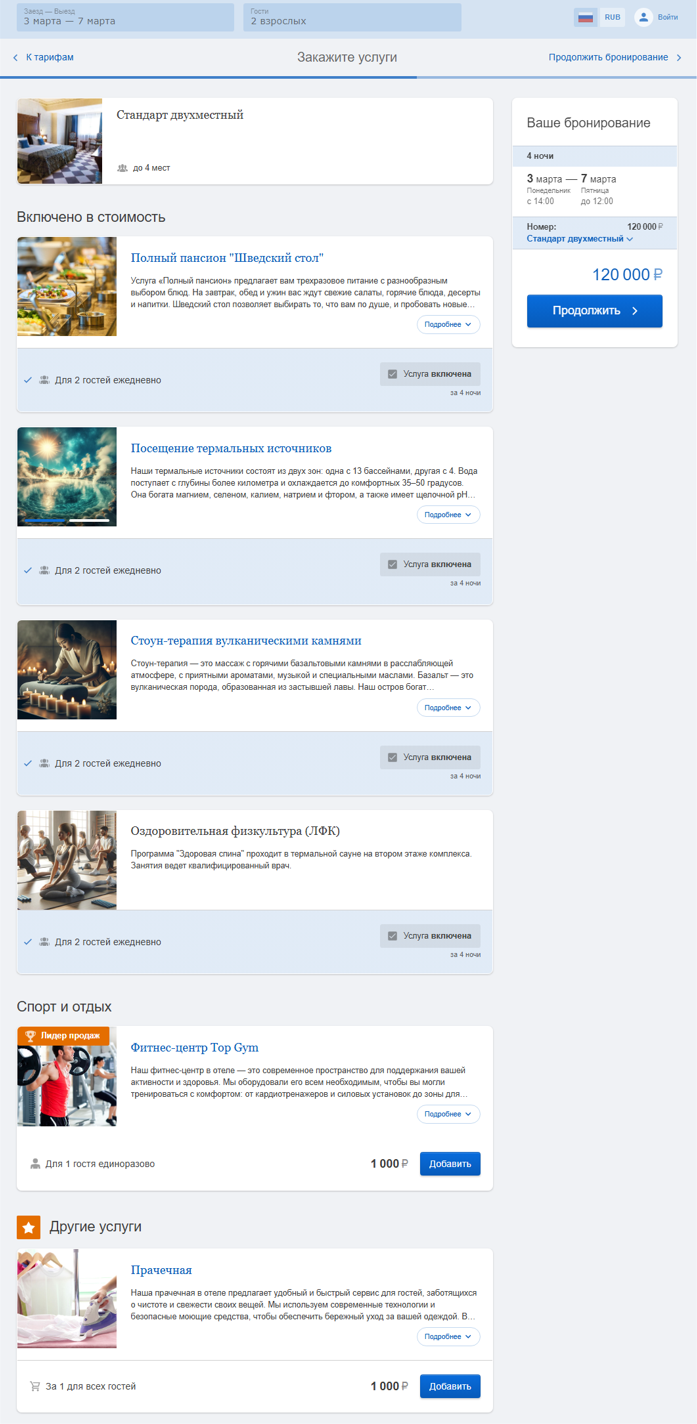The width and height of the screenshot is (697, 1424).
Task: Click checkmark icon in Стоун-терапия row
Action: pyautogui.click(x=28, y=764)
